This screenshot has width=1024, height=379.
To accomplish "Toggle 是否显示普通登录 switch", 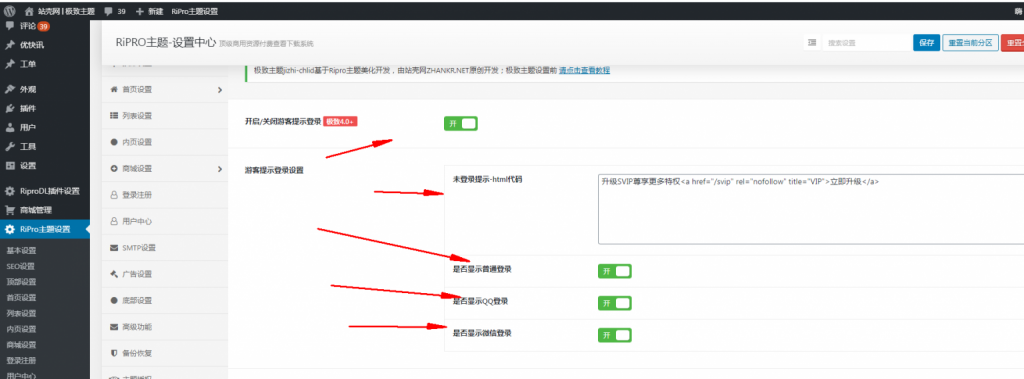I will tap(615, 271).
